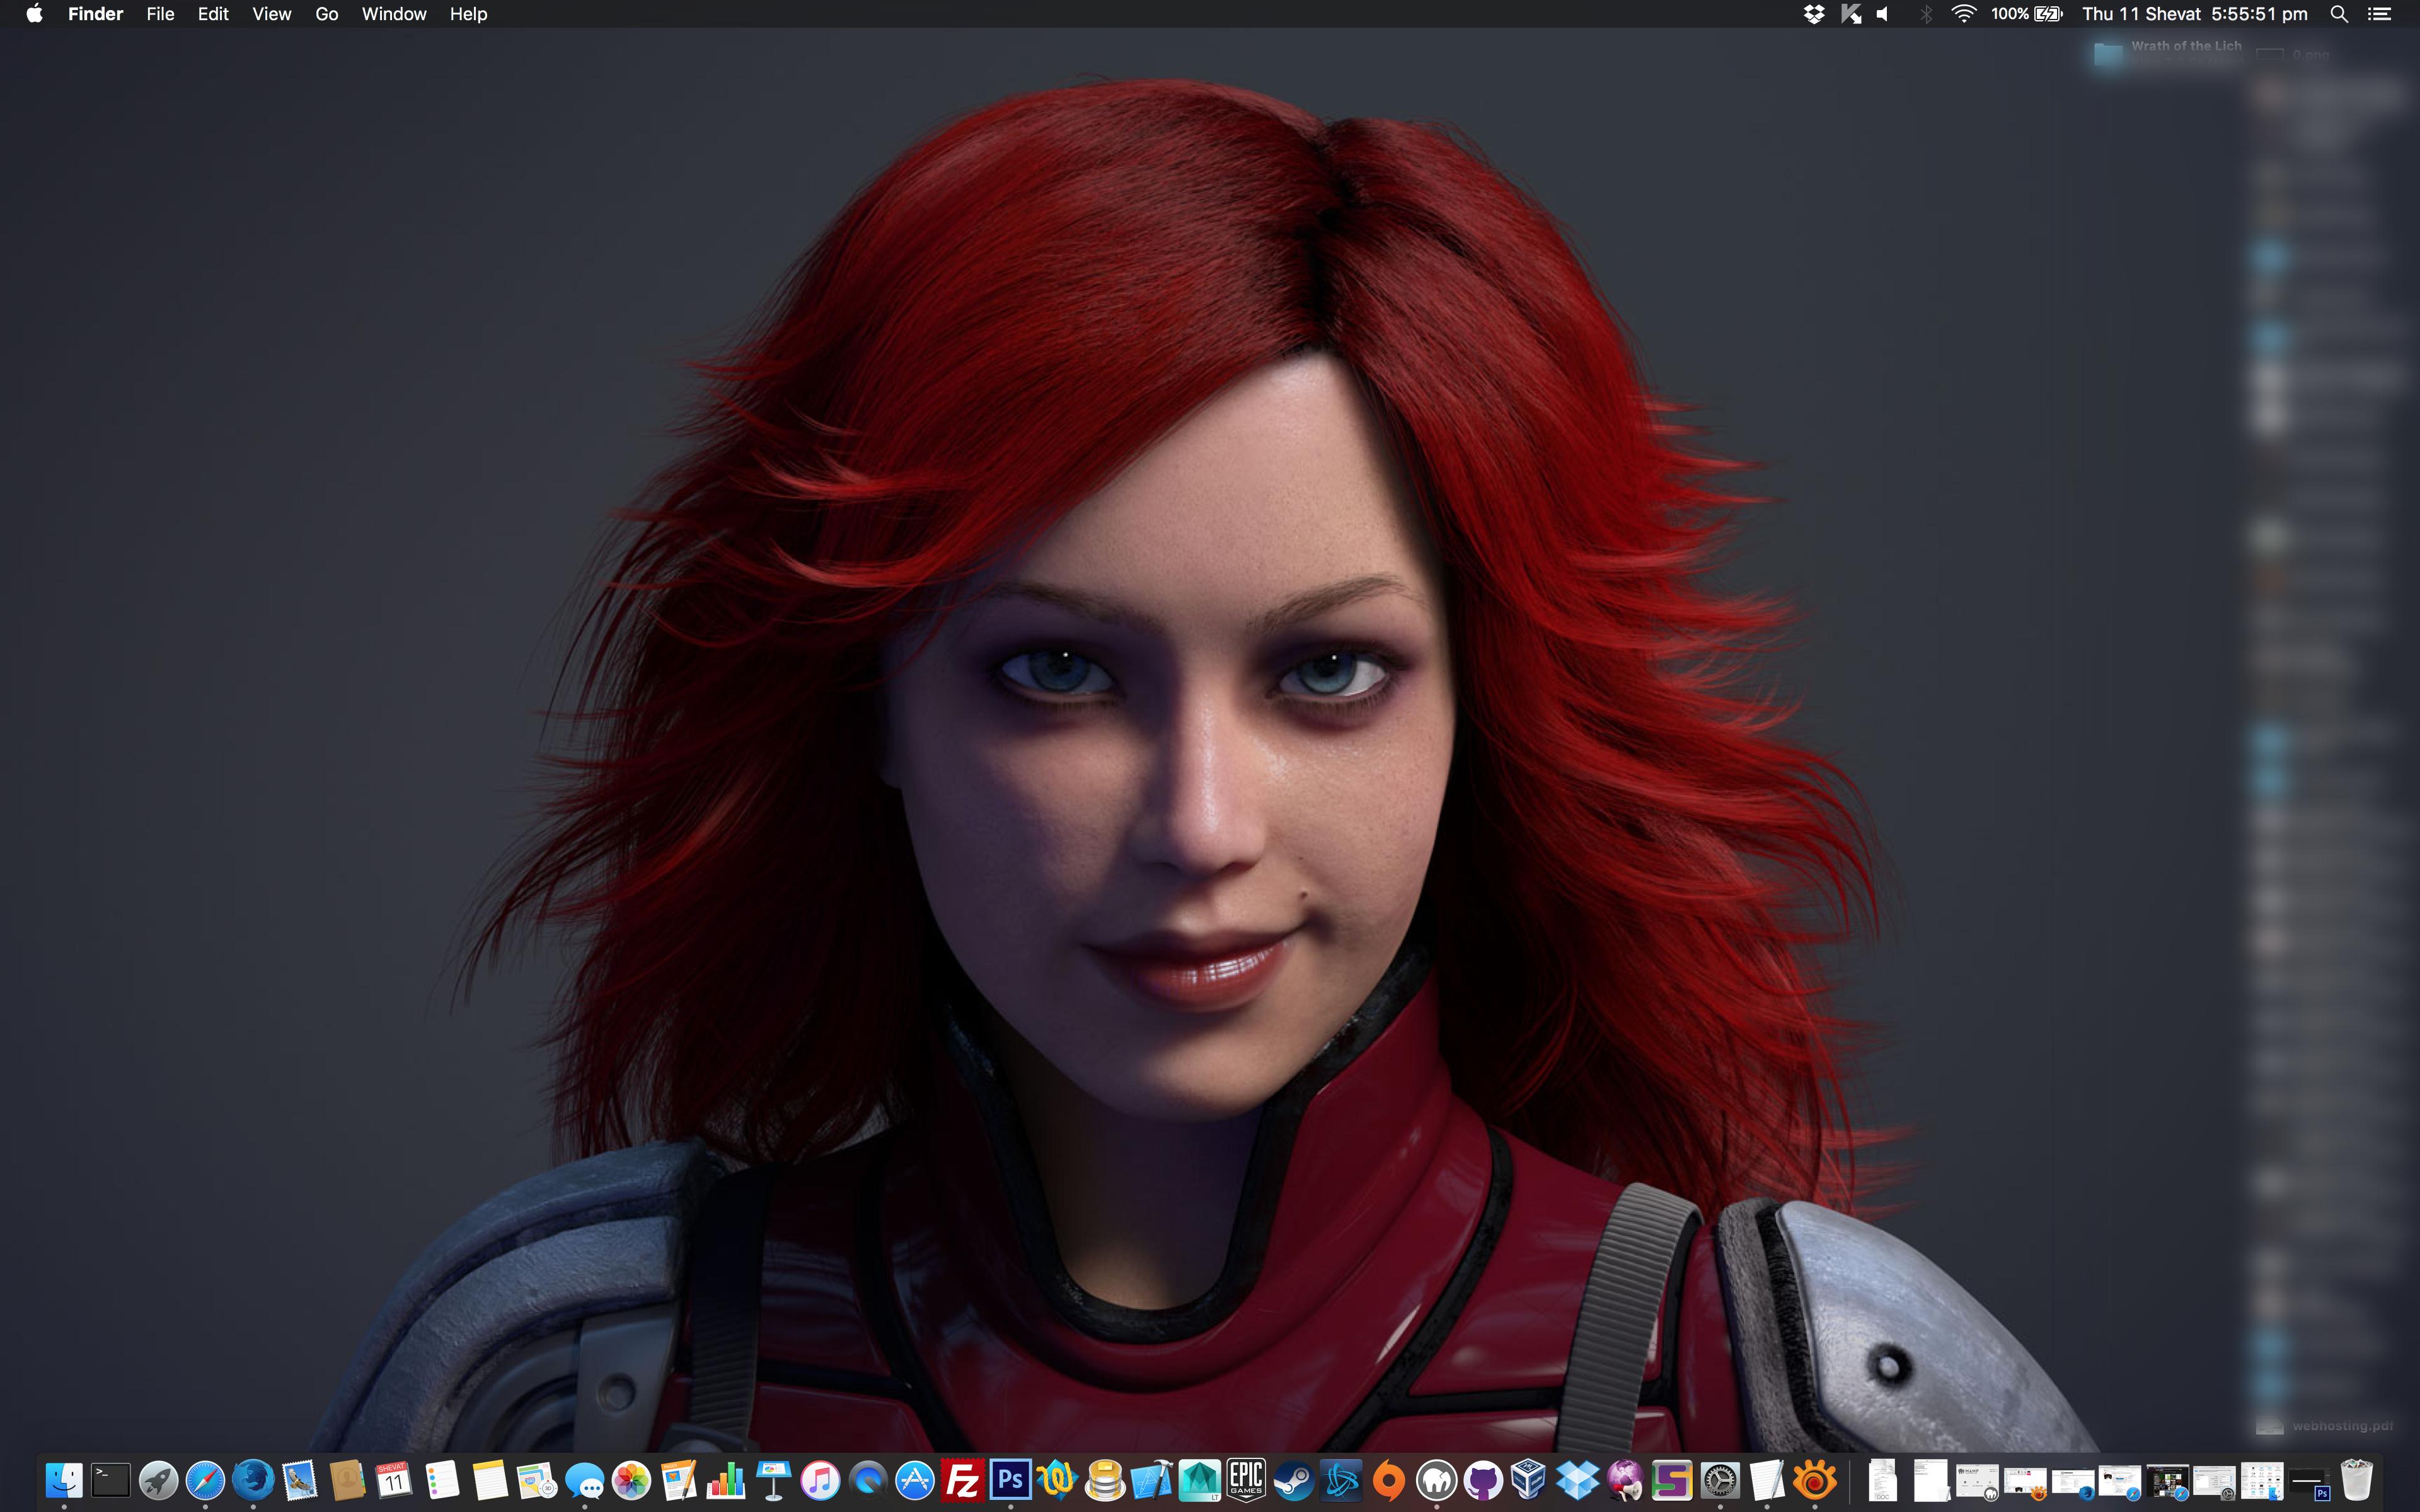Screen dimensions: 2420x1512
Task: Open MAMP elephant icon in Dock
Action: coord(1436,1480)
